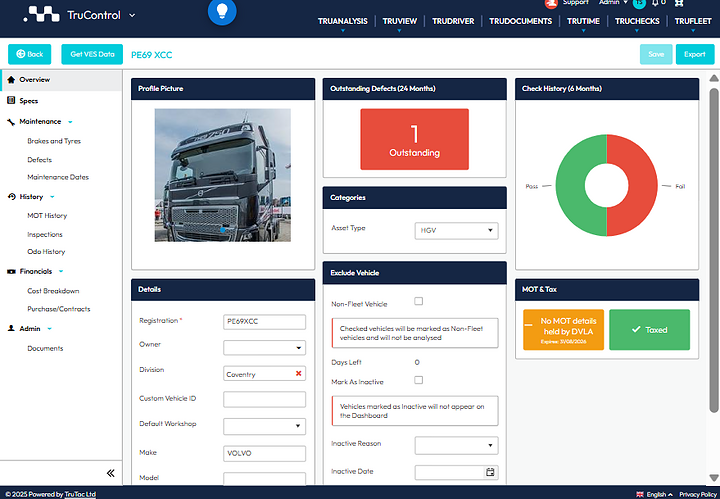720x499 pixels.
Task: Open the Asset Type HGV dropdown
Action: coord(456,230)
